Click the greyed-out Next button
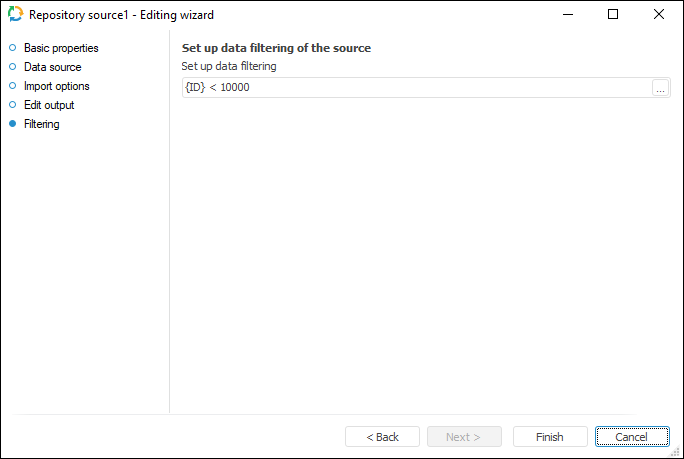 463,437
